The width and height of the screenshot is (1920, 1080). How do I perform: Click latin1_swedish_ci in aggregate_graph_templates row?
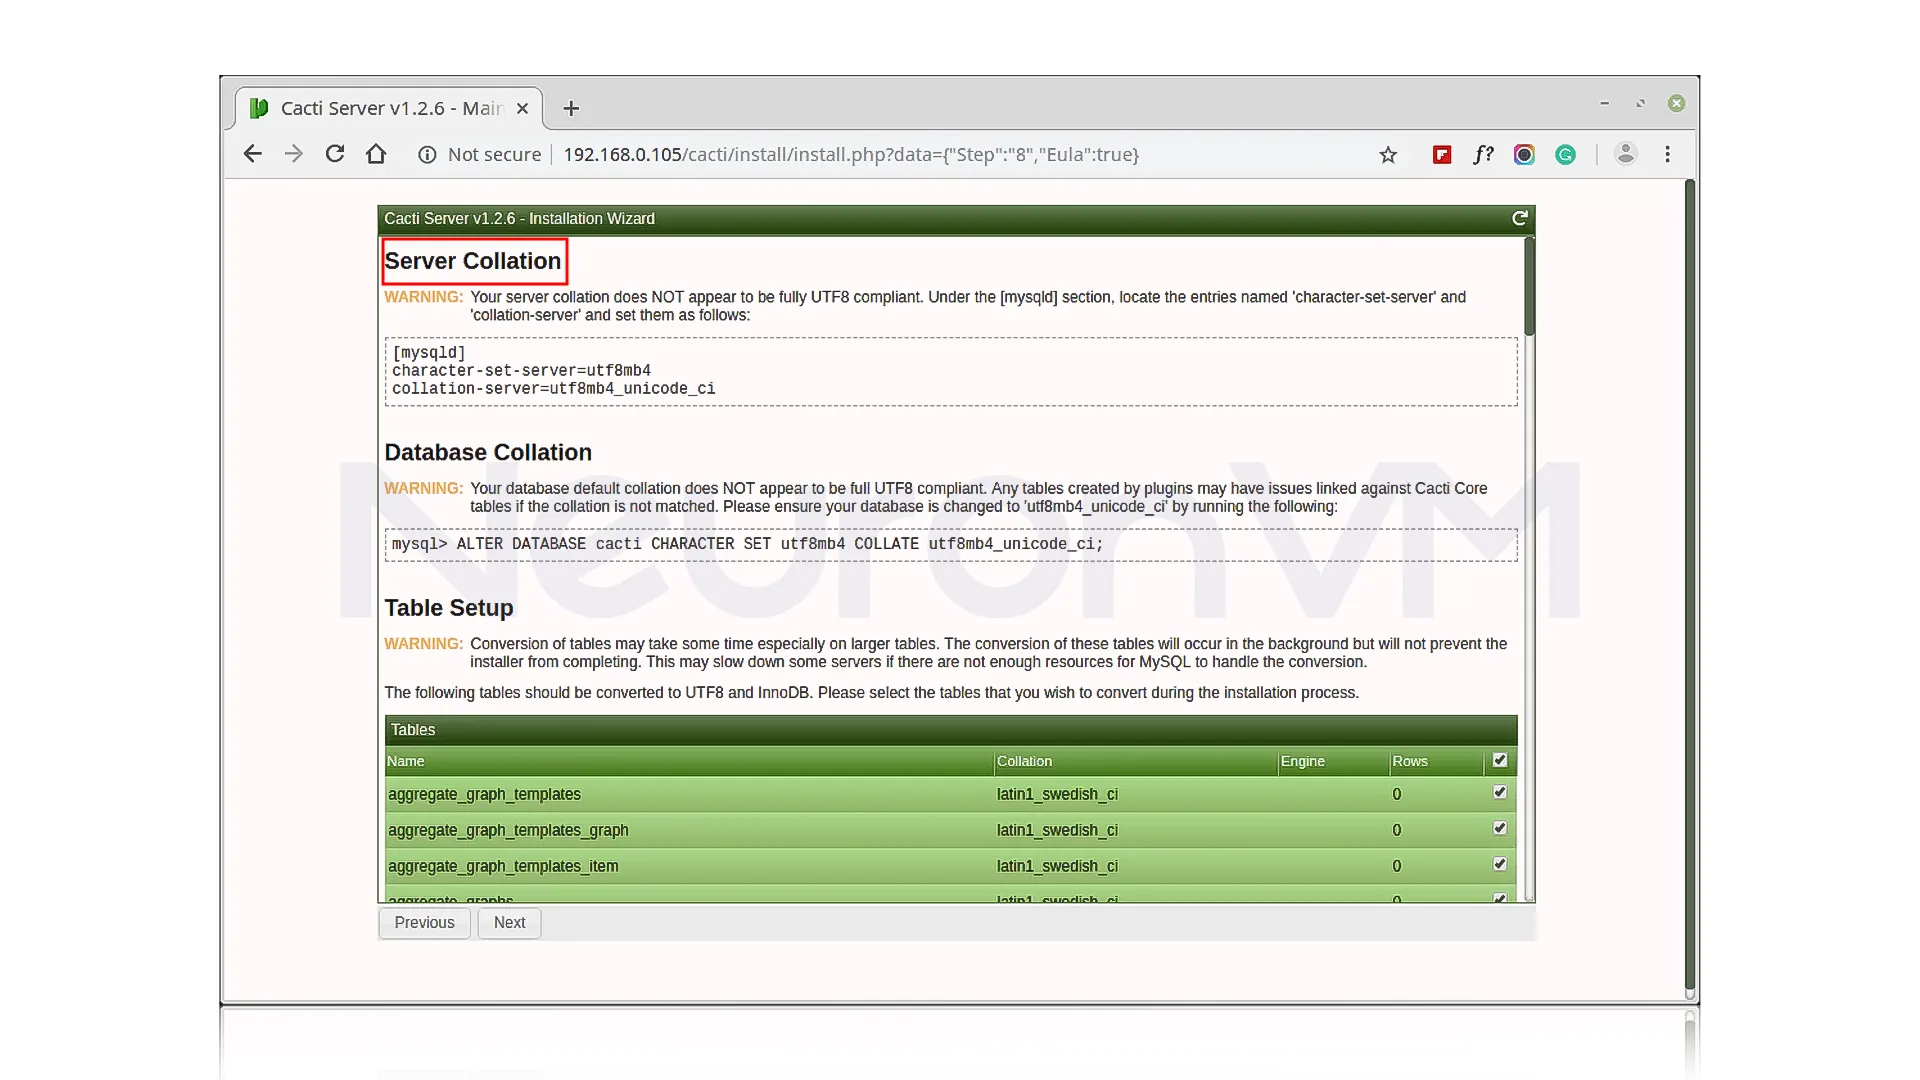click(x=1057, y=794)
